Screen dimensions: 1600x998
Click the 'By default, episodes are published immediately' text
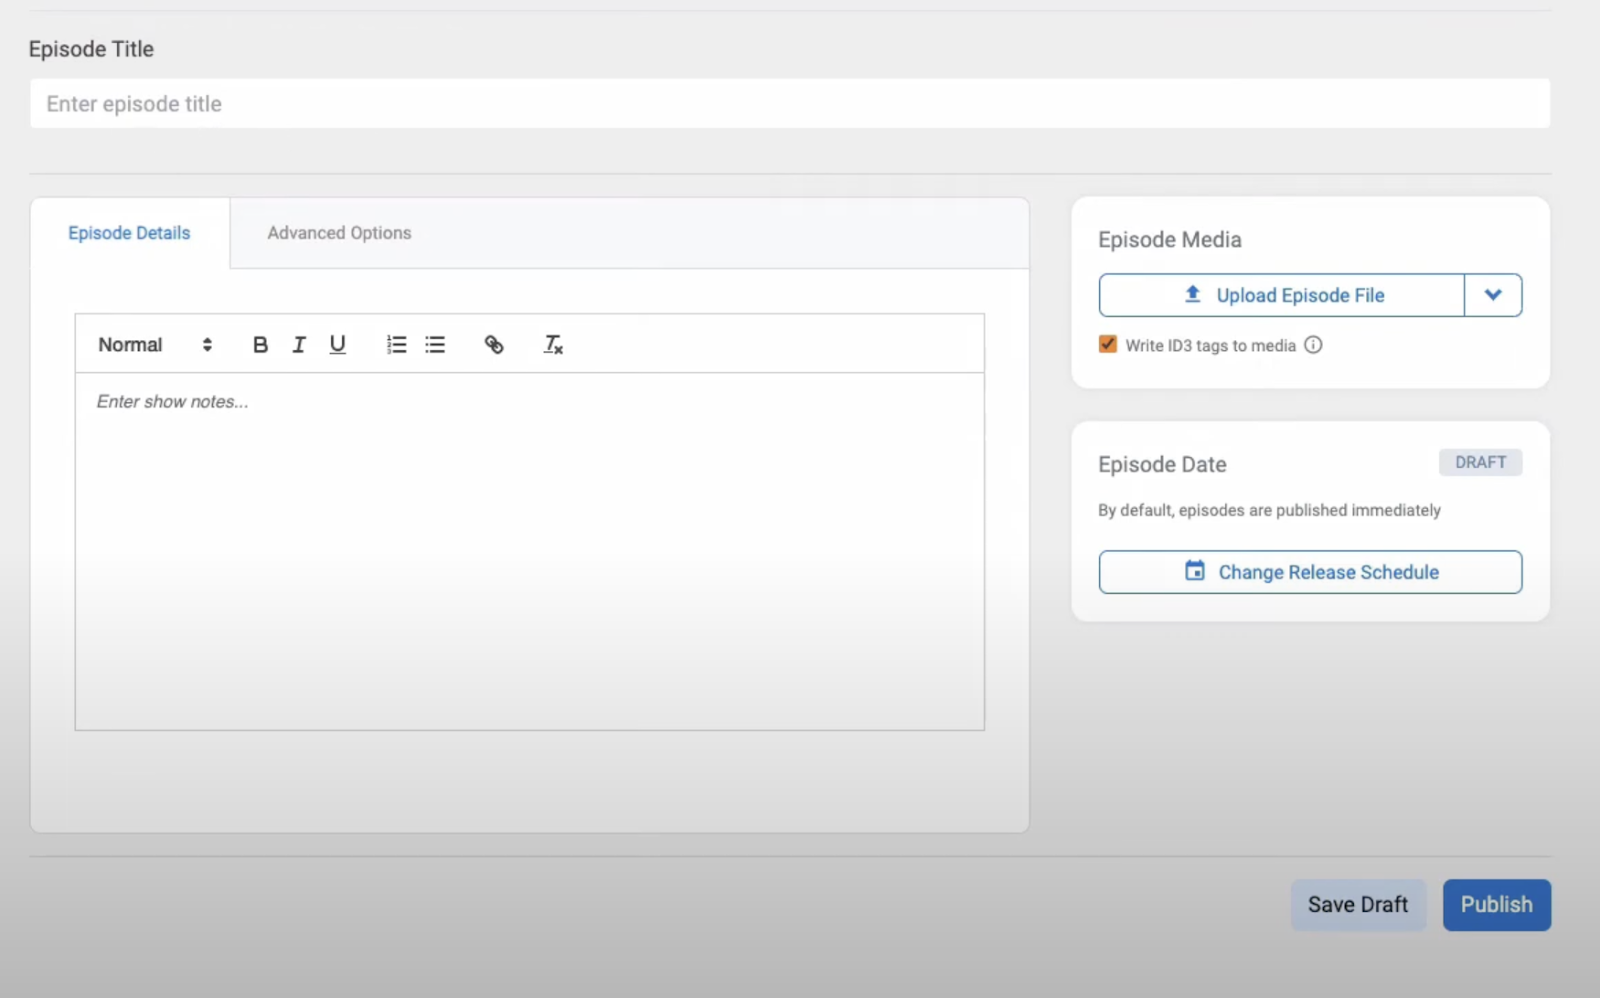[x=1269, y=510]
